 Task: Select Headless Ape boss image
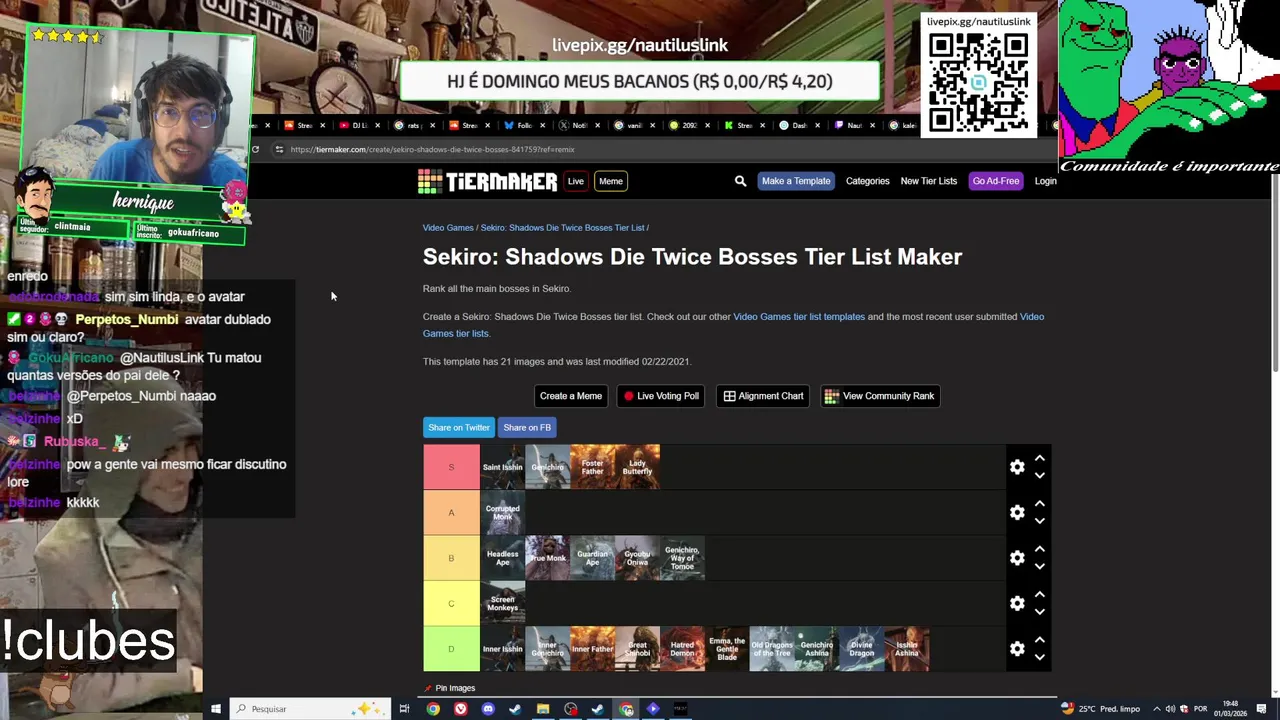click(502, 558)
